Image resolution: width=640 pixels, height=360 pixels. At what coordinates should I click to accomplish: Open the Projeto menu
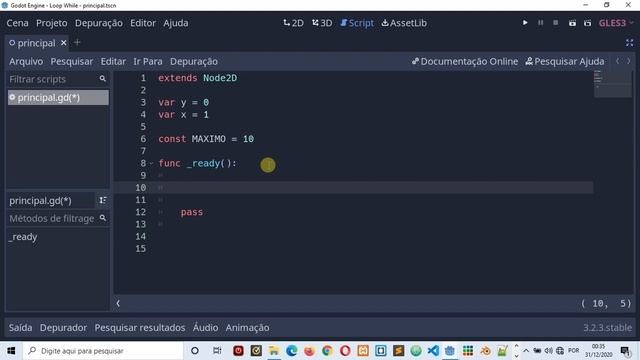[51, 23]
